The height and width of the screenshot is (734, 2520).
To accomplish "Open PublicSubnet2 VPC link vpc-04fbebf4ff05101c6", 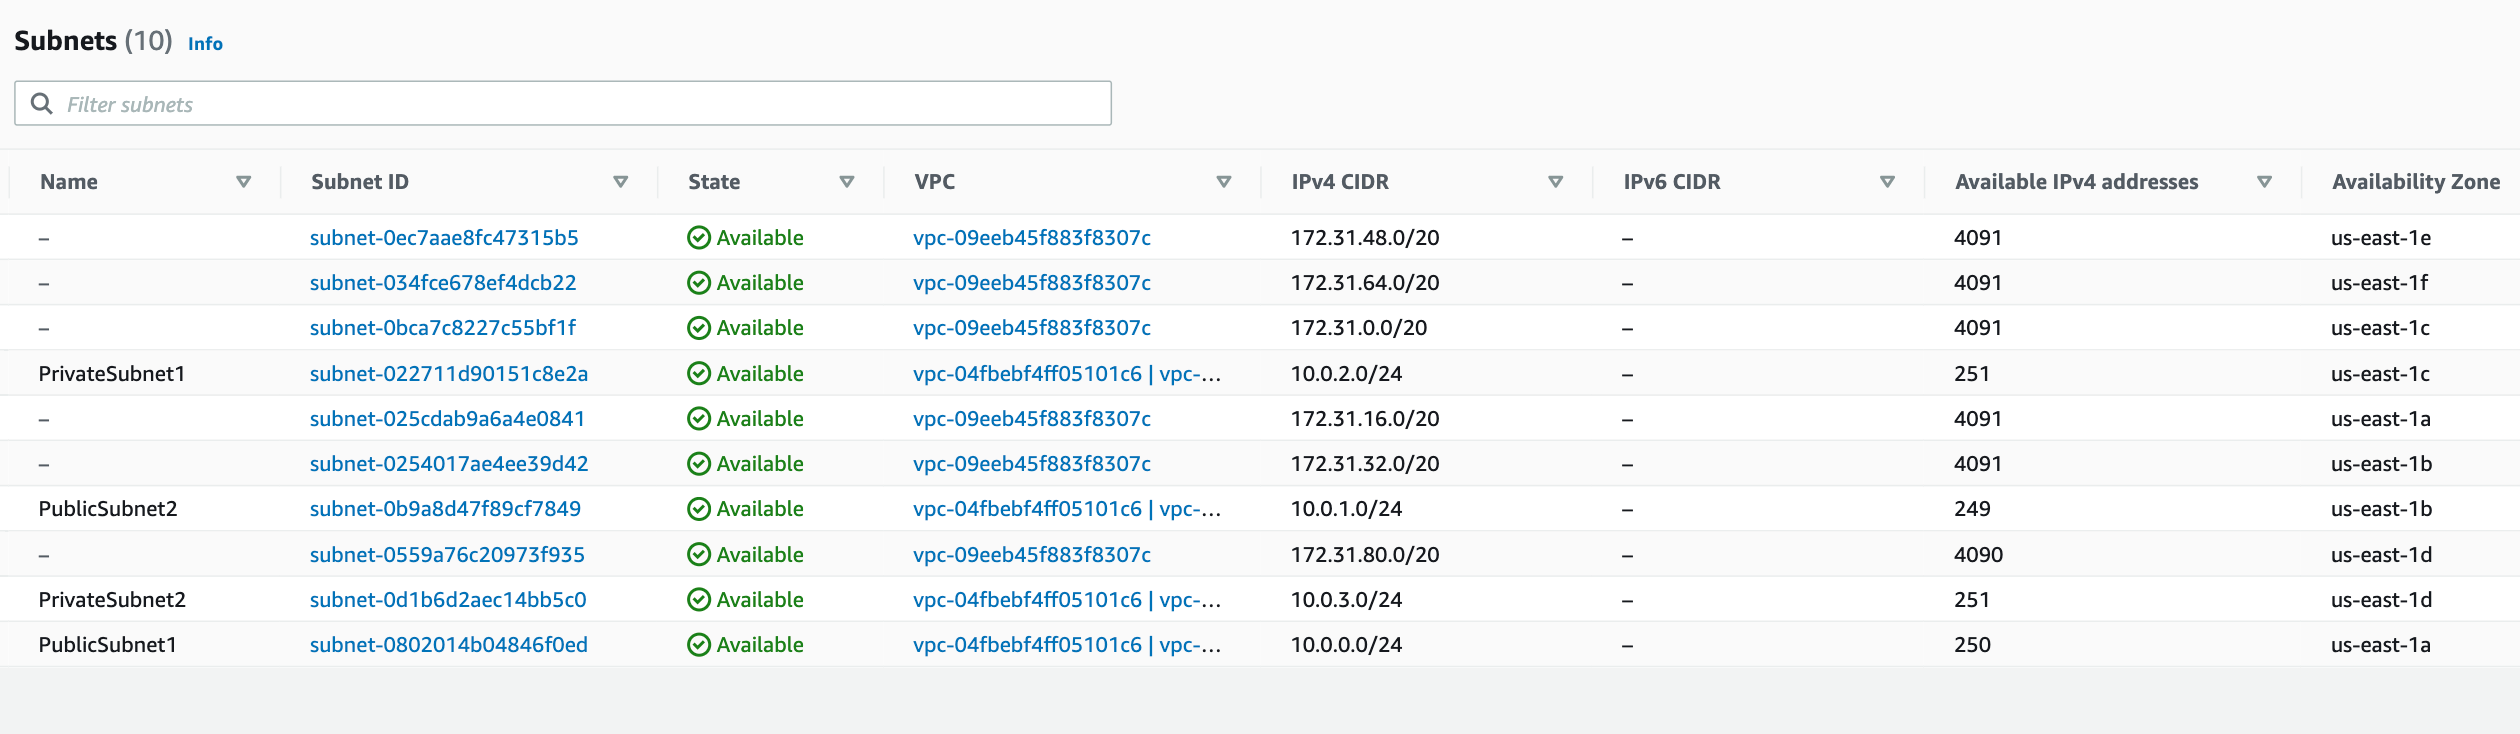I will click(x=1027, y=509).
